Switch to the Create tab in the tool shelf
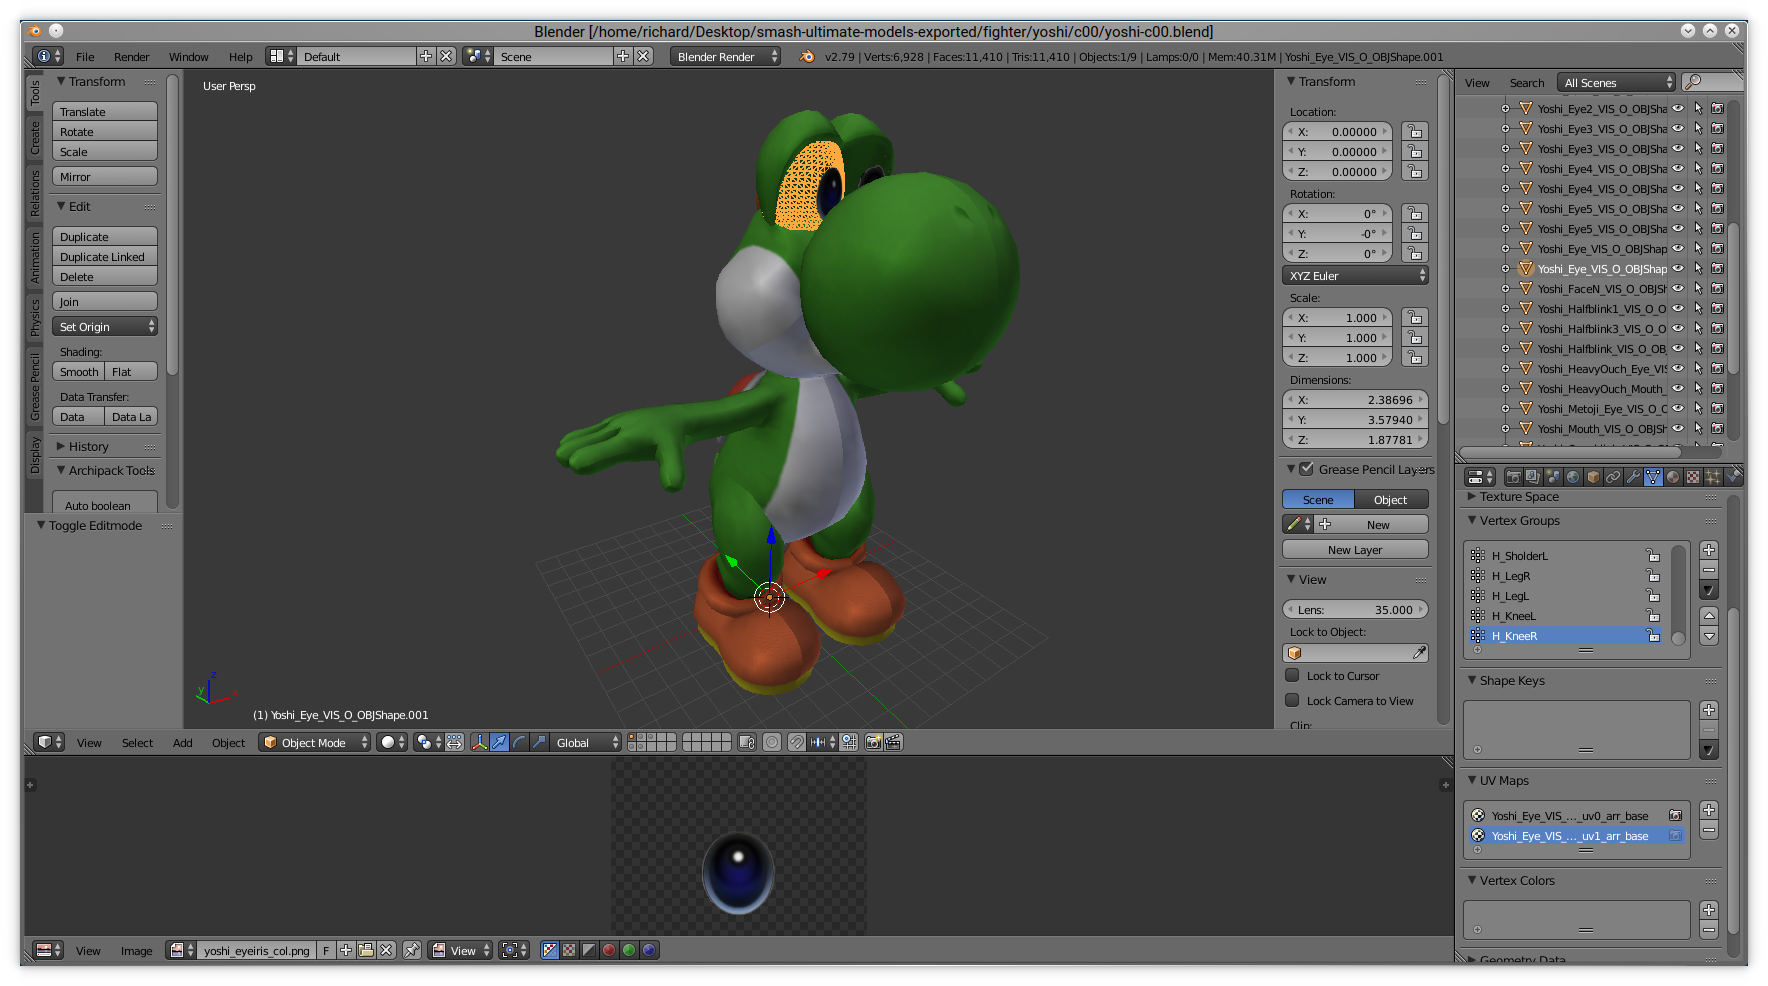Viewport: 1768px width, 986px height. (x=35, y=138)
